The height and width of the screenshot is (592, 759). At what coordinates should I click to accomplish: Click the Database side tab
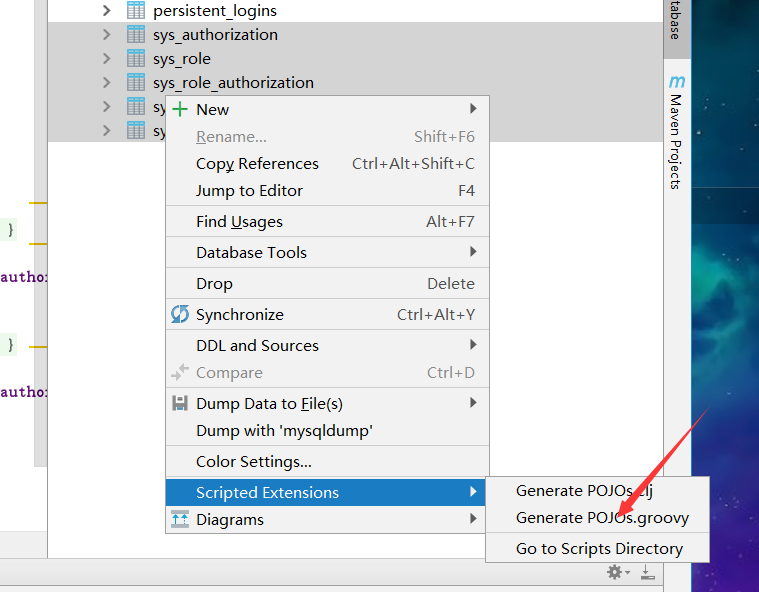click(x=676, y=27)
